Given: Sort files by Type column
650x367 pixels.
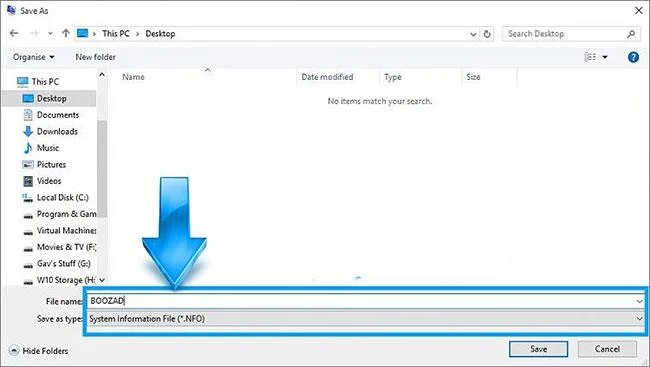Looking at the screenshot, I should 393,77.
